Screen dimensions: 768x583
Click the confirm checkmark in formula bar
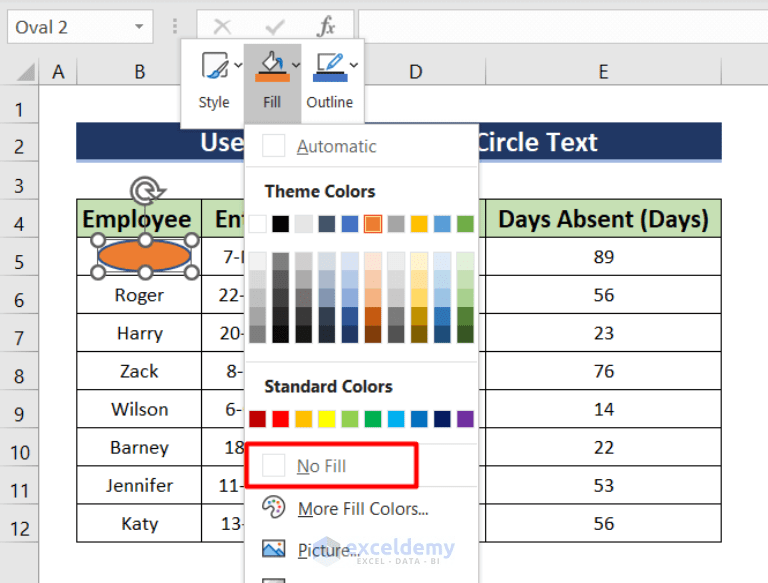pos(274,26)
